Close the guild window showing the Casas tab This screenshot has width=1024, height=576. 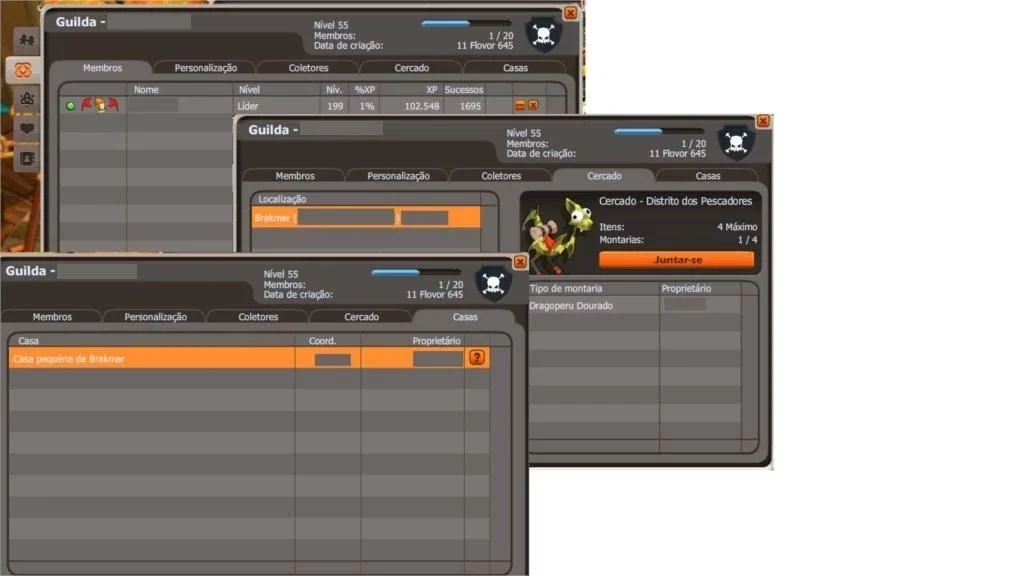point(520,262)
